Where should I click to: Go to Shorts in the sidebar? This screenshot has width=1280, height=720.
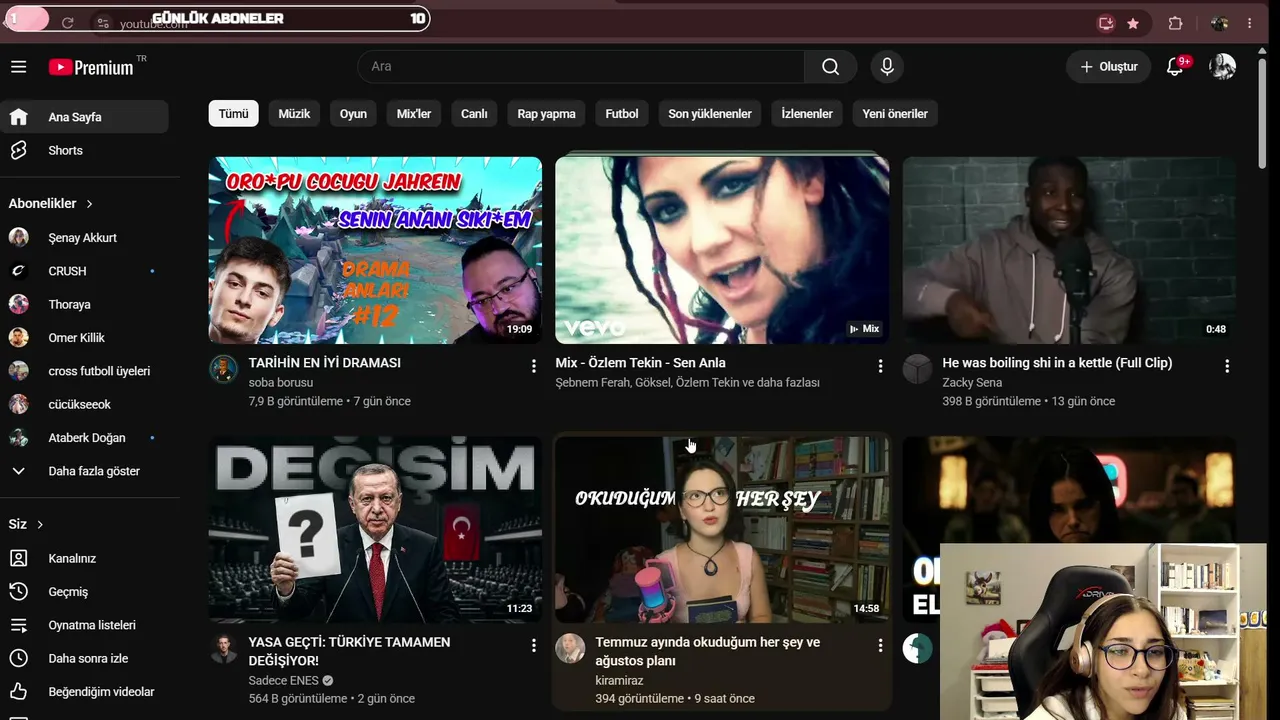(x=84, y=150)
